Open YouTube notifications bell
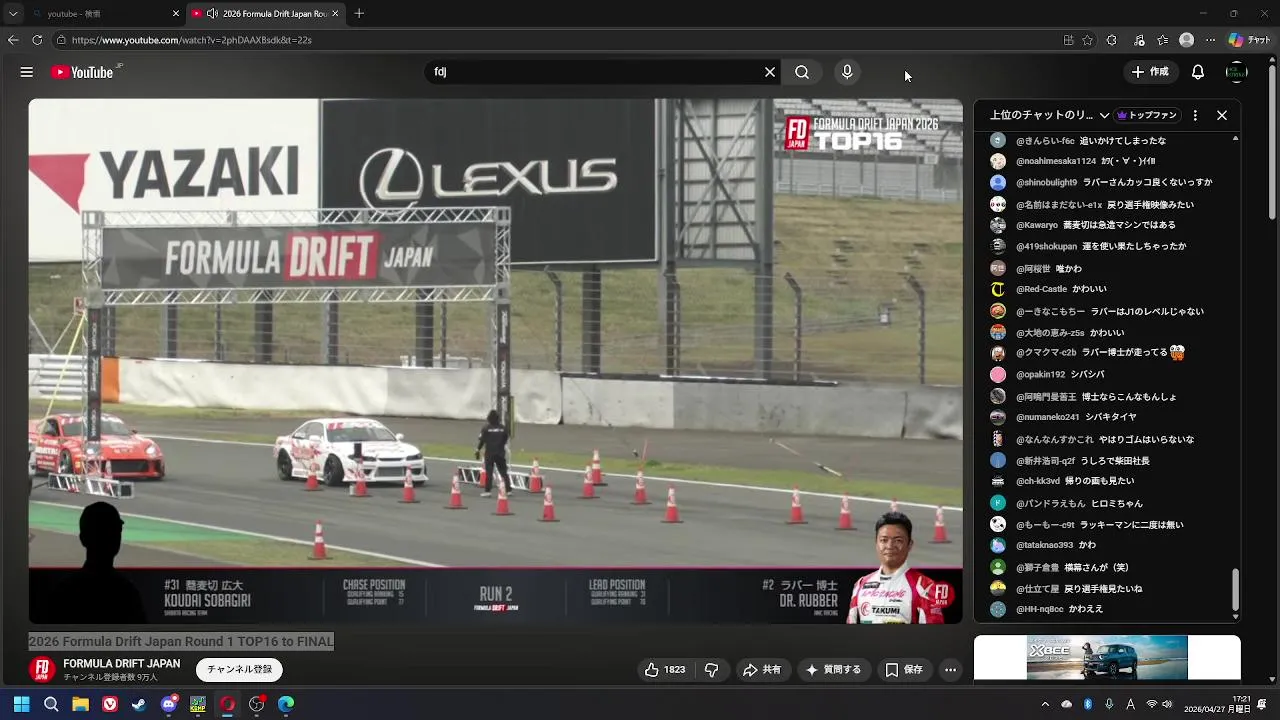 (x=1198, y=72)
